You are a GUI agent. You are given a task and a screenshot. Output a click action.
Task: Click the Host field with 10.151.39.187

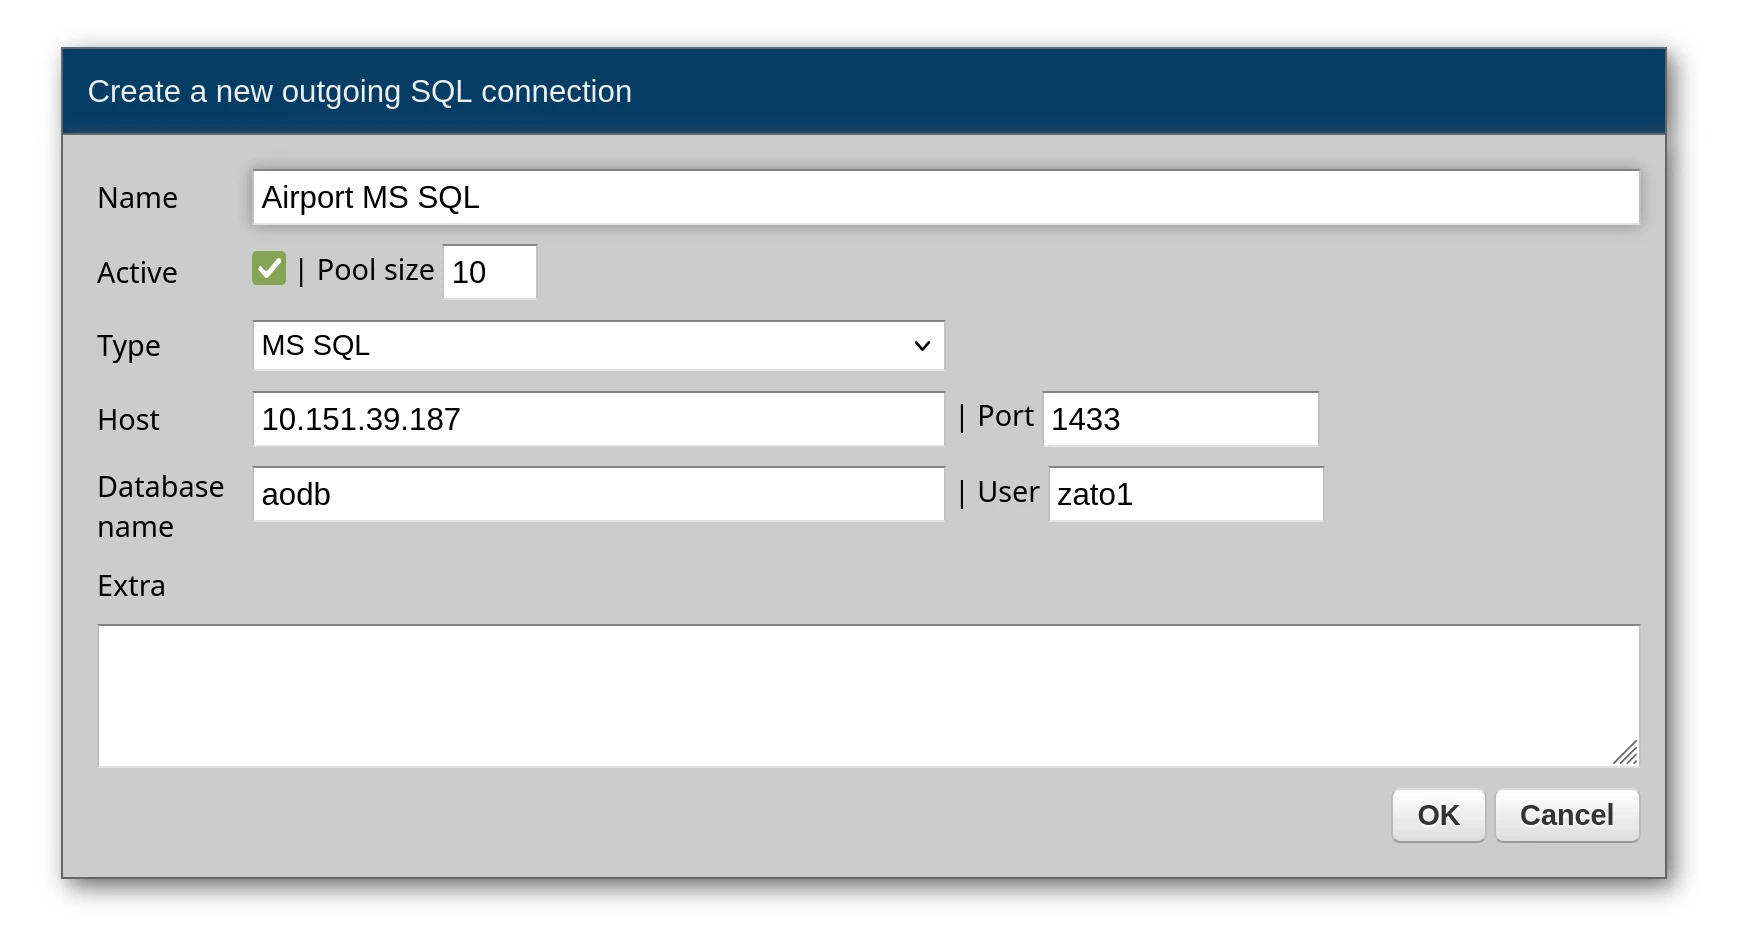click(x=598, y=419)
